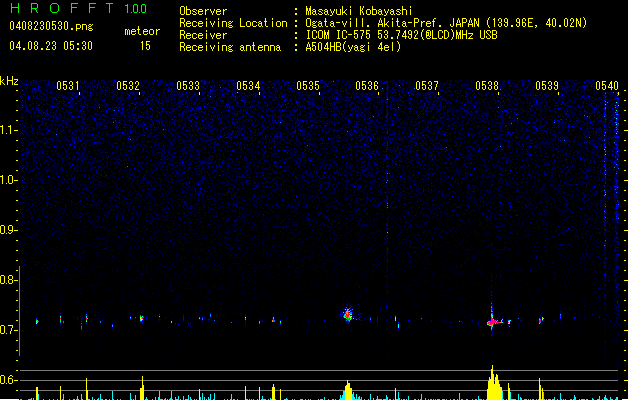Image resolution: width=629 pixels, height=400 pixels.
Task: Click the 0535 time marker
Action: click(x=308, y=86)
